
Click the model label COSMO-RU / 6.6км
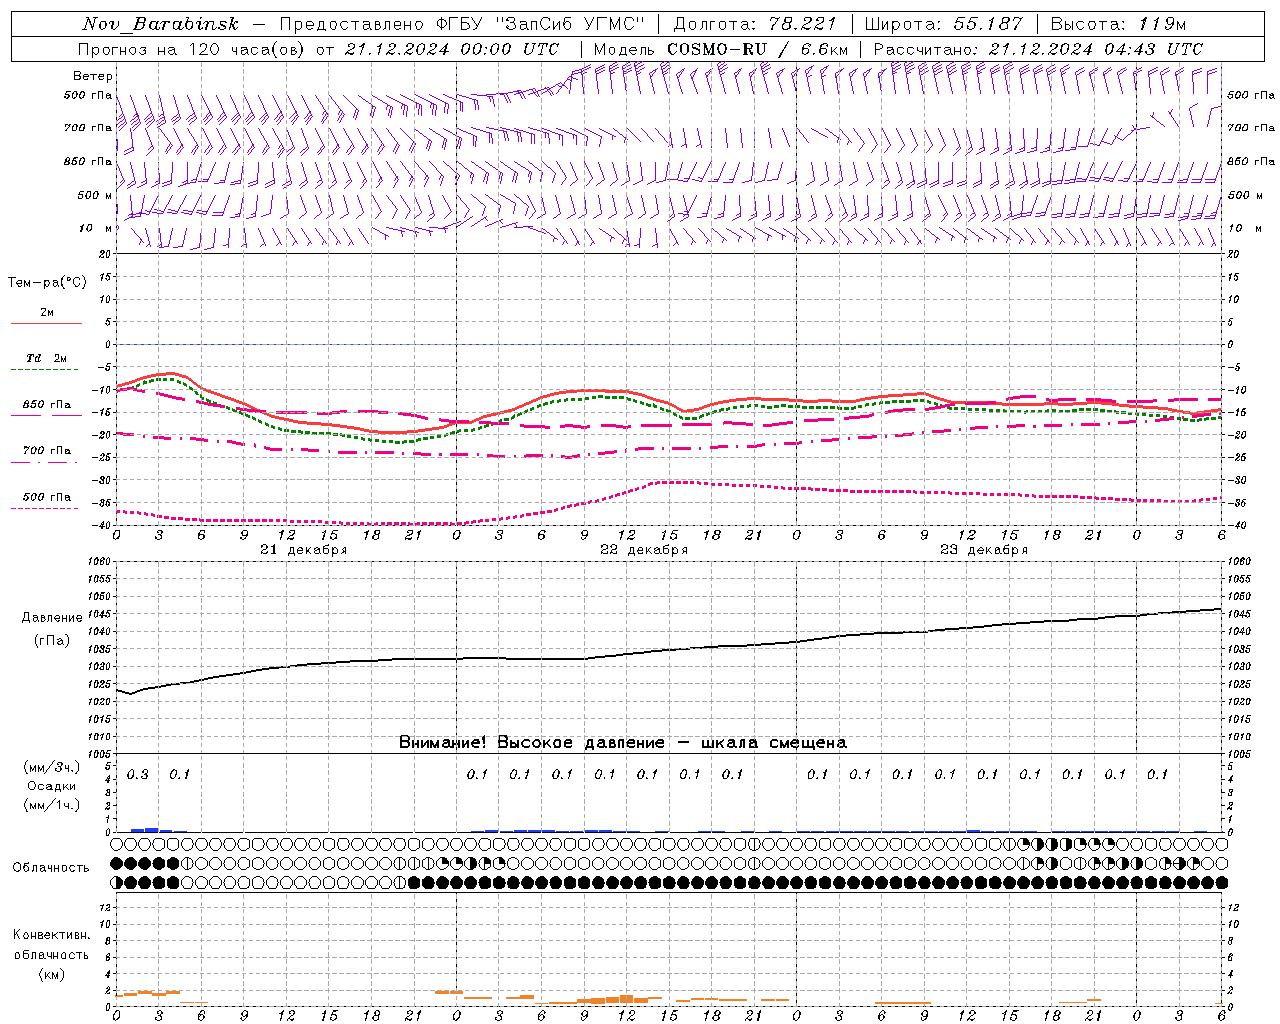pyautogui.click(x=757, y=49)
